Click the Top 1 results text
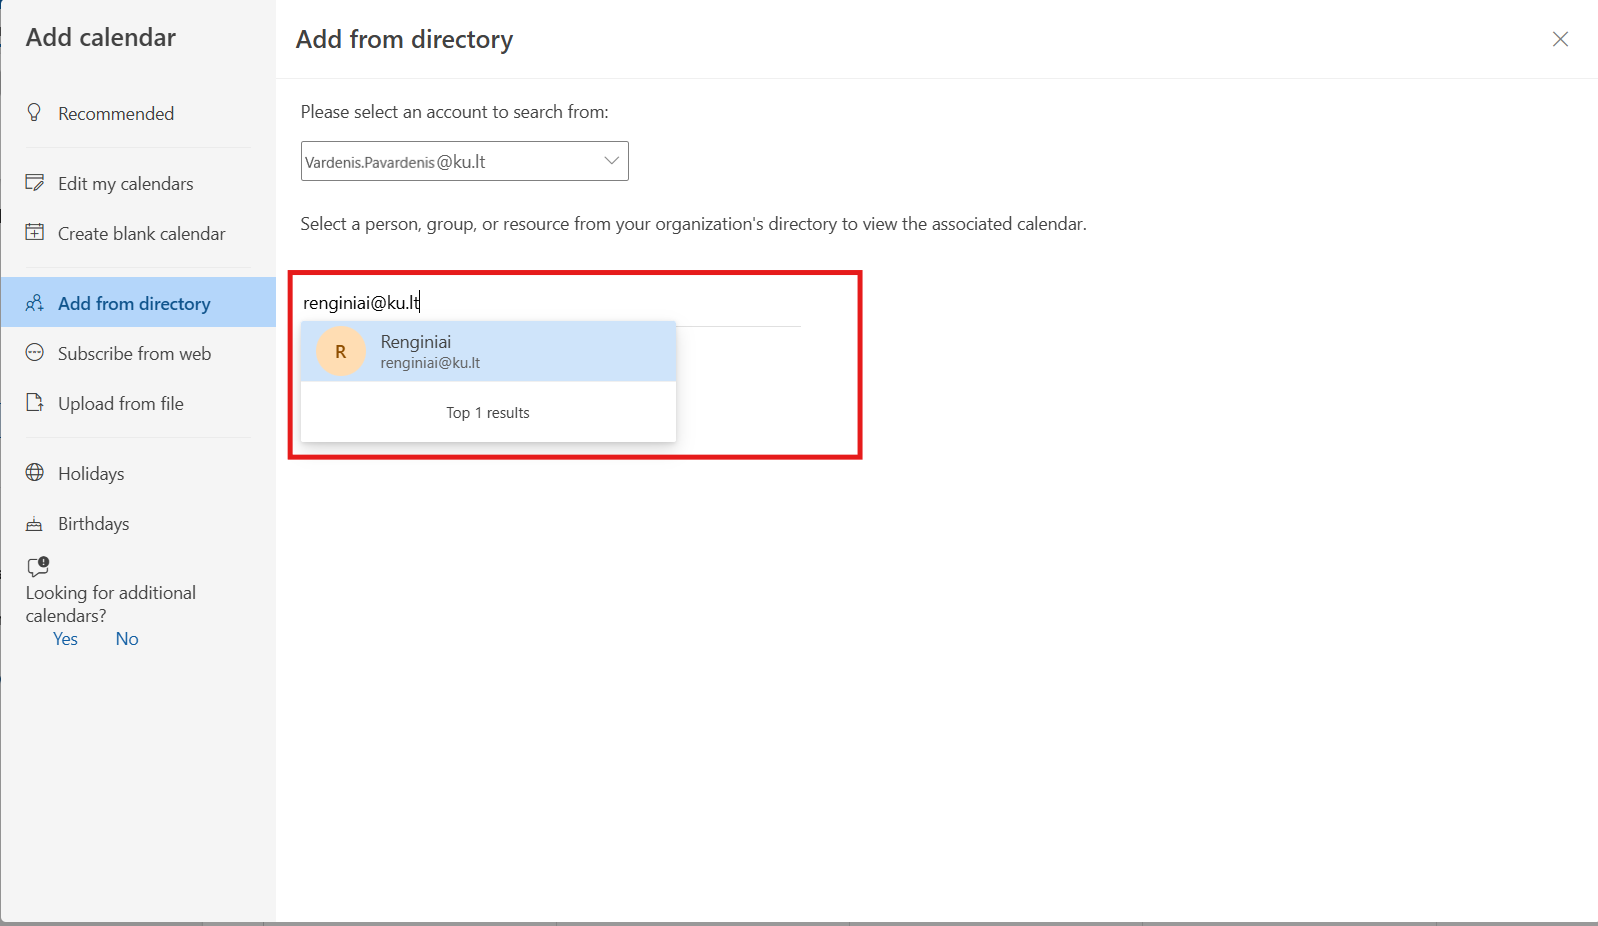Image resolution: width=1598 pixels, height=926 pixels. point(488,413)
